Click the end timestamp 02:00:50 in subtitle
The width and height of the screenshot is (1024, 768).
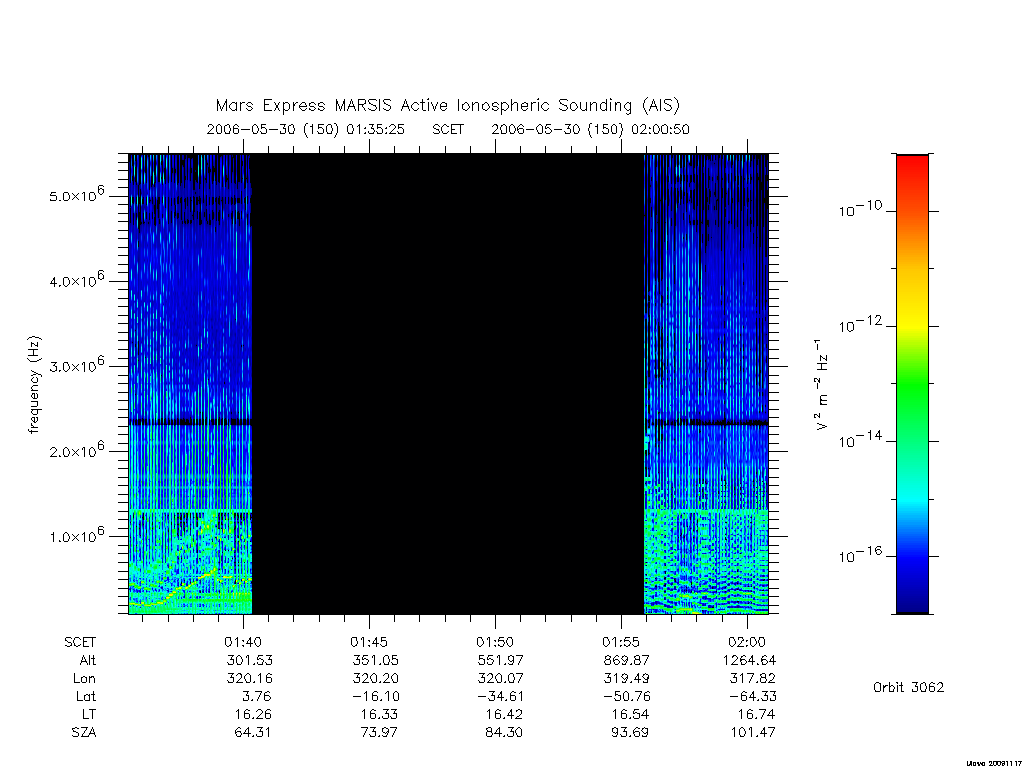coord(660,129)
